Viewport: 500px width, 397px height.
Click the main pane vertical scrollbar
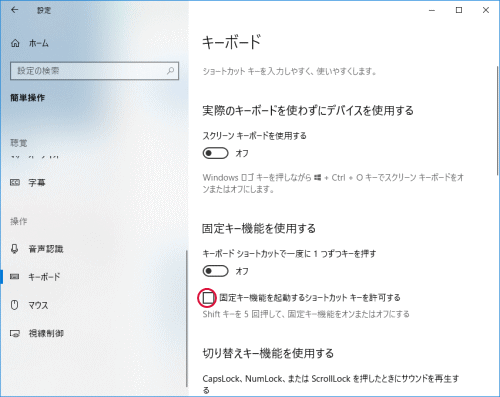point(498,121)
